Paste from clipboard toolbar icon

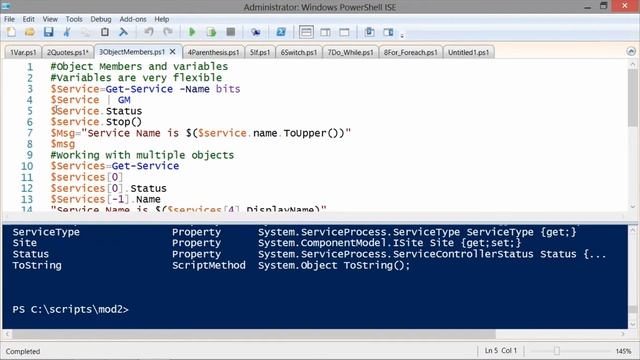[x=104, y=32]
